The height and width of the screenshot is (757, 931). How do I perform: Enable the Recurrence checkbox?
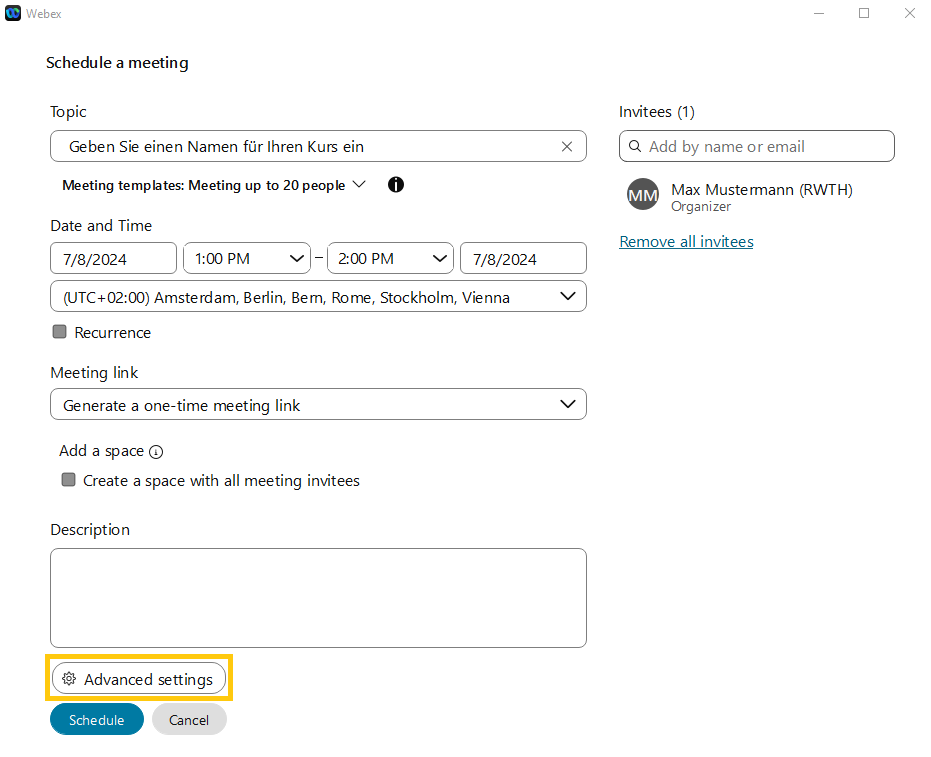tap(60, 332)
